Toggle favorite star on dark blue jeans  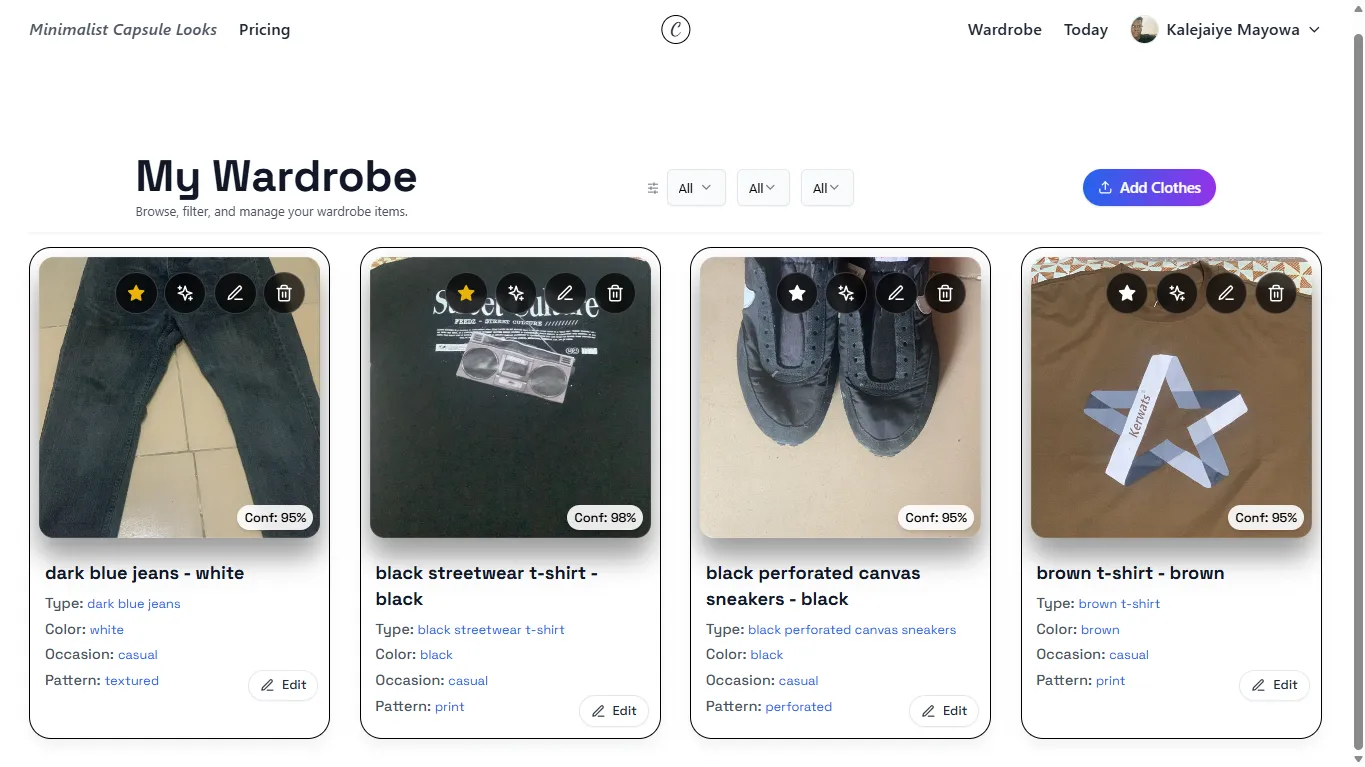136,293
